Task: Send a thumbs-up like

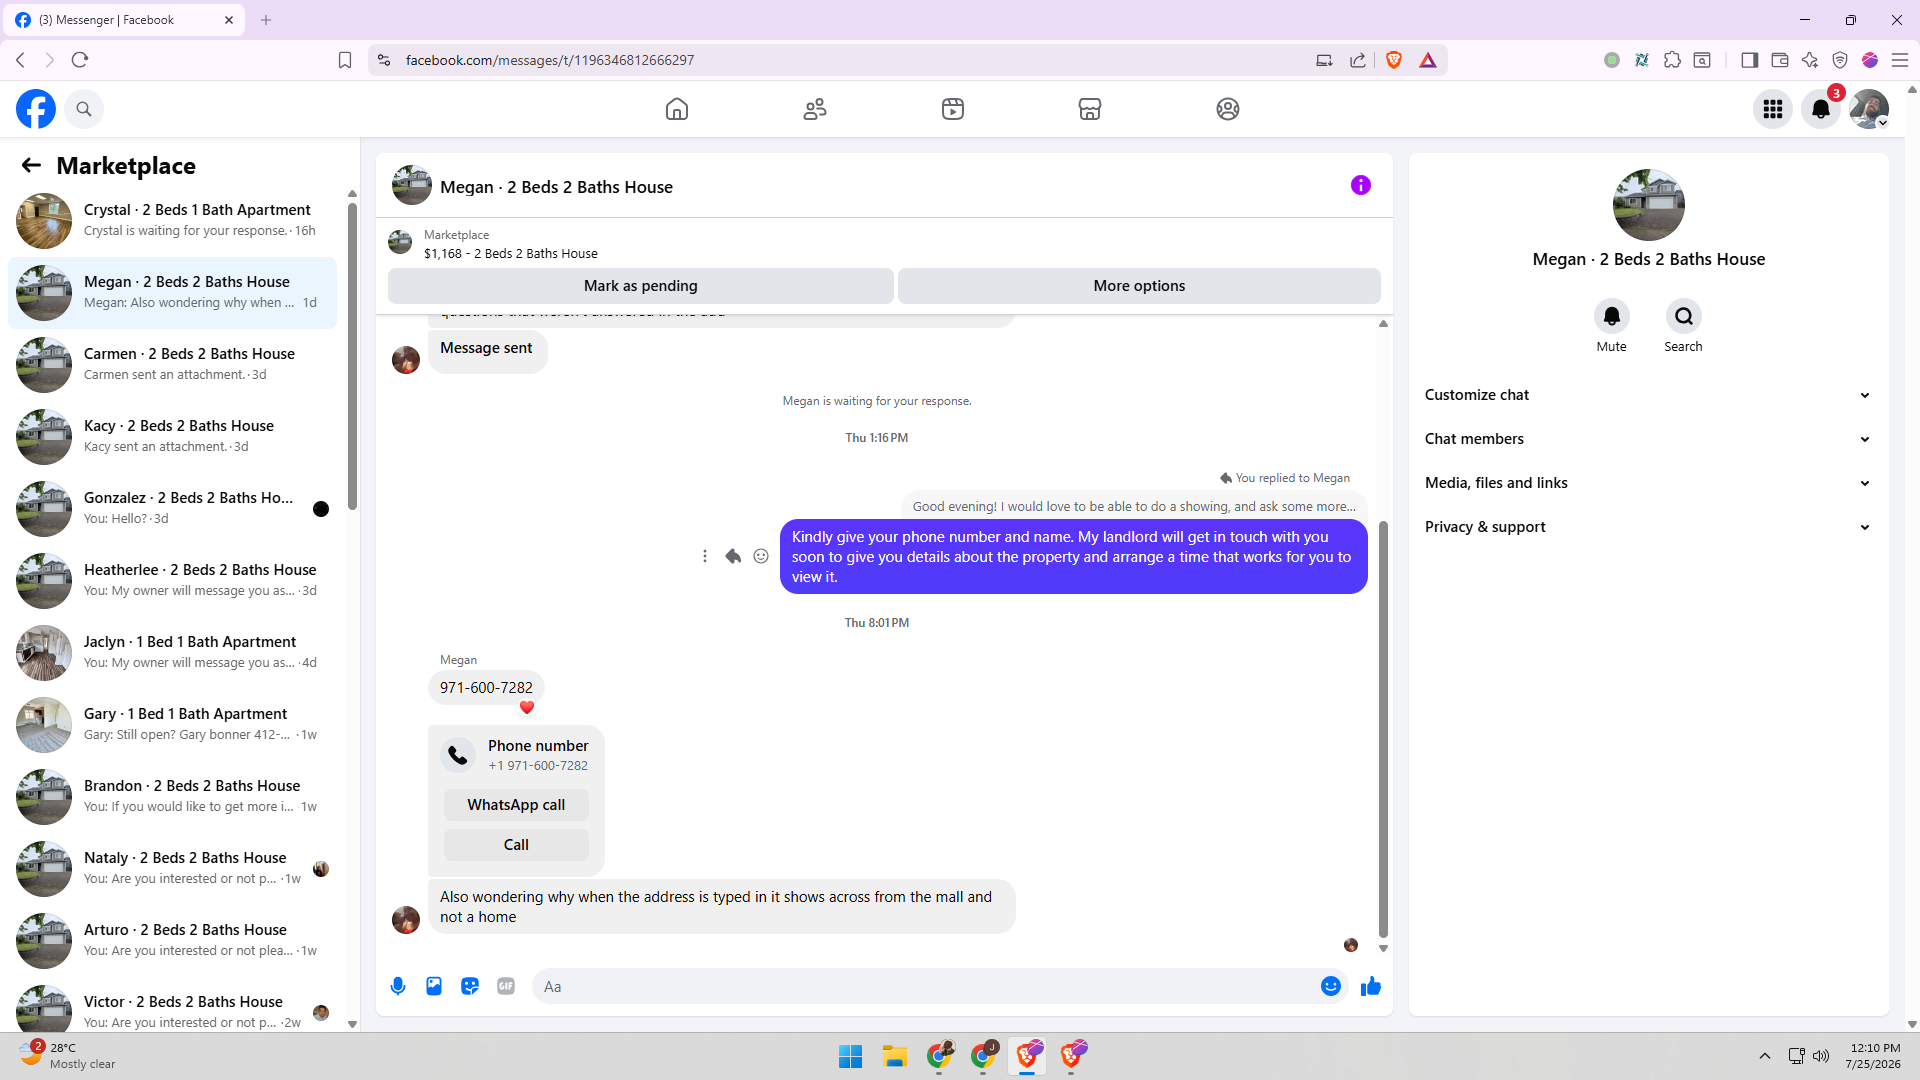Action: click(x=1370, y=986)
